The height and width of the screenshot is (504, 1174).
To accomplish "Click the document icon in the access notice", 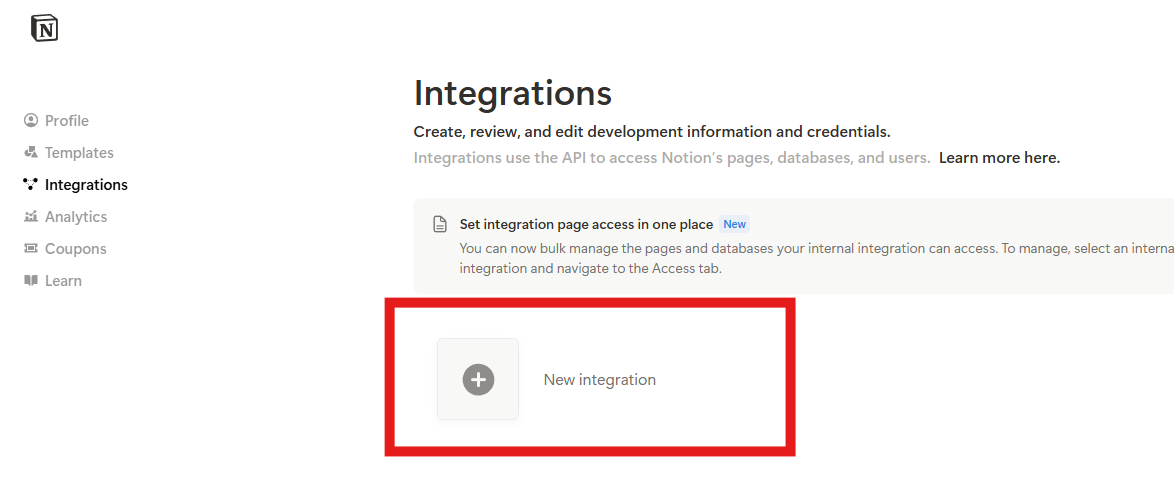I will pos(440,225).
